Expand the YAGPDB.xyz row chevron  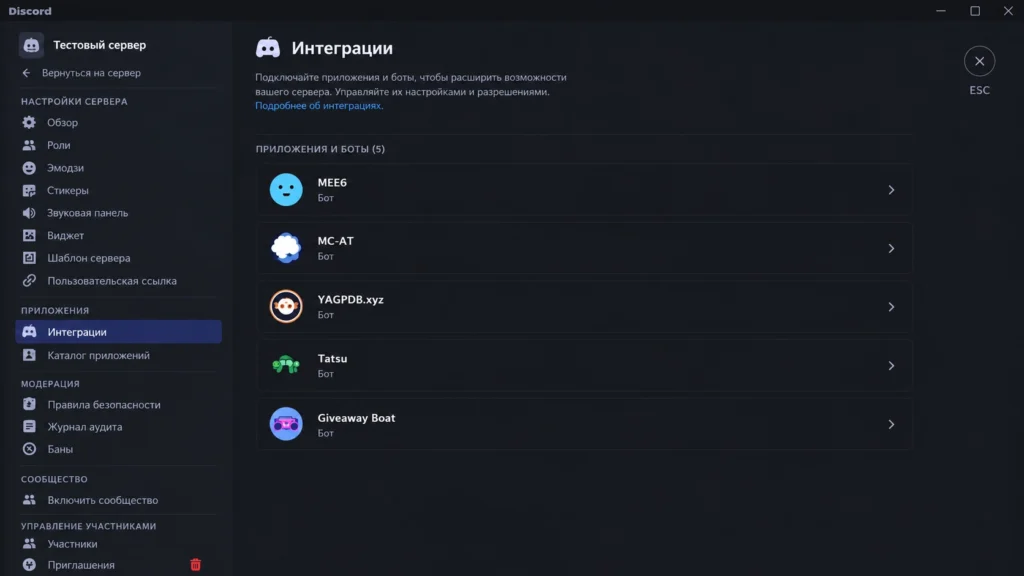tap(891, 307)
